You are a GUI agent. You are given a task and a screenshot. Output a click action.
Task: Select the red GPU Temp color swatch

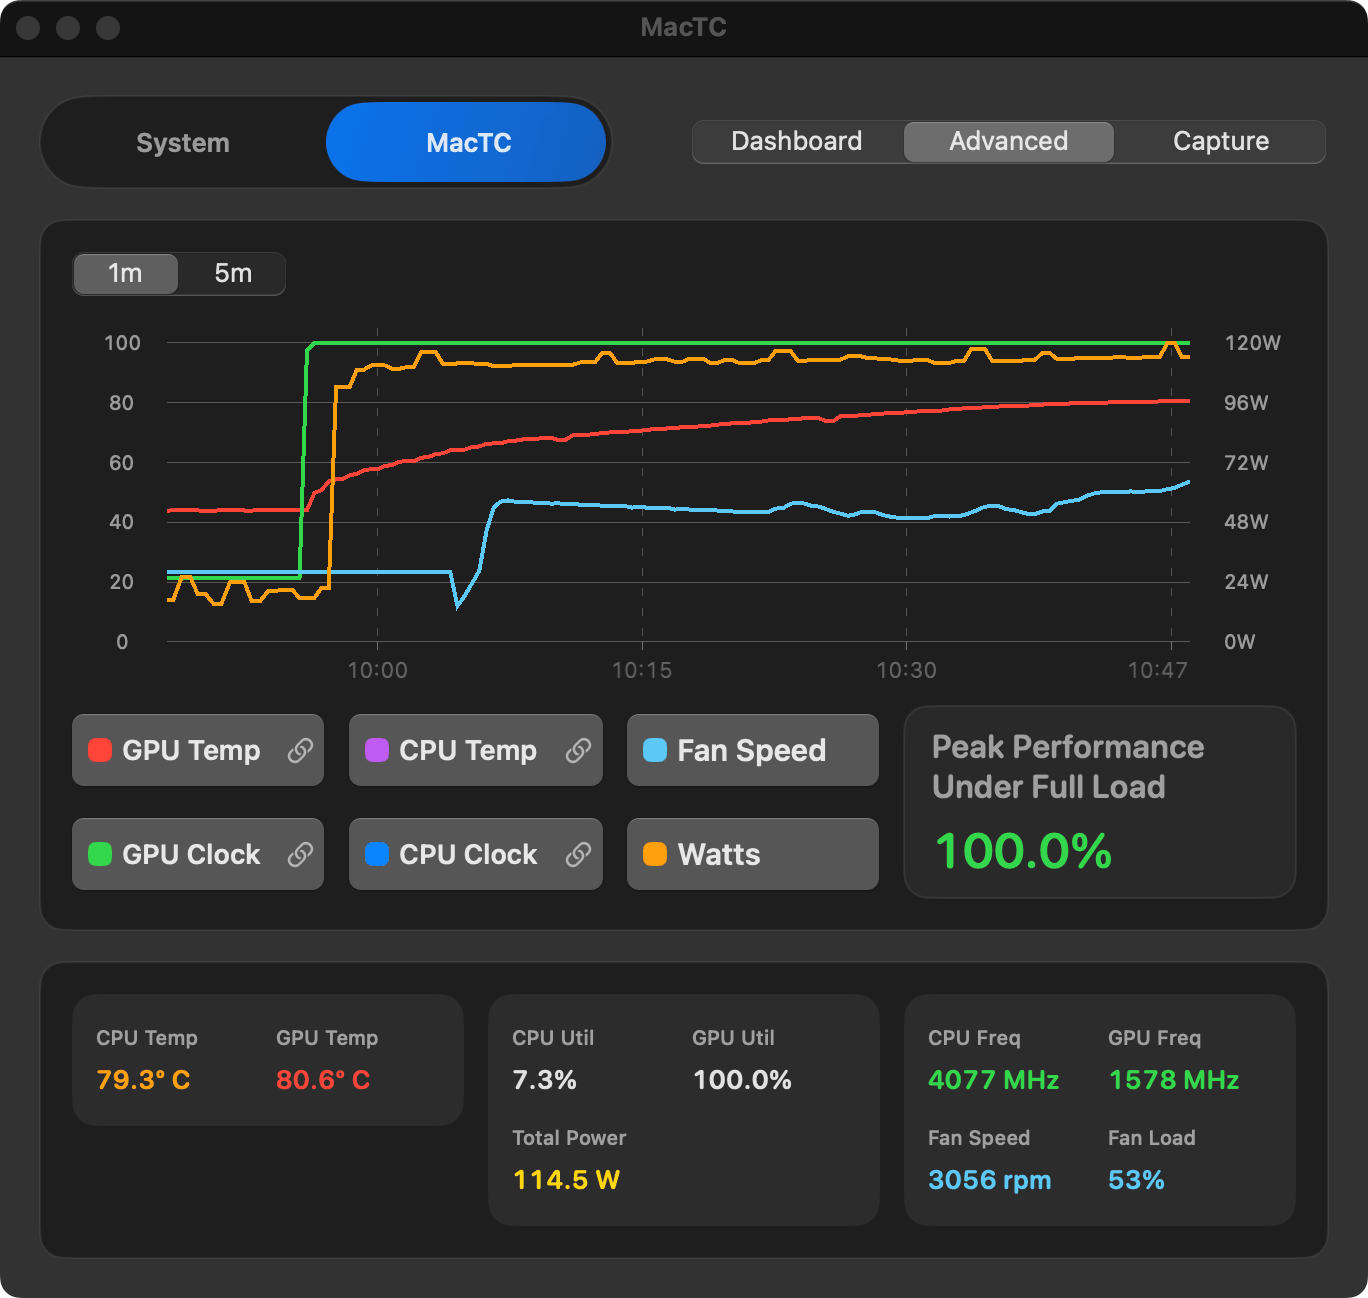[x=99, y=750]
